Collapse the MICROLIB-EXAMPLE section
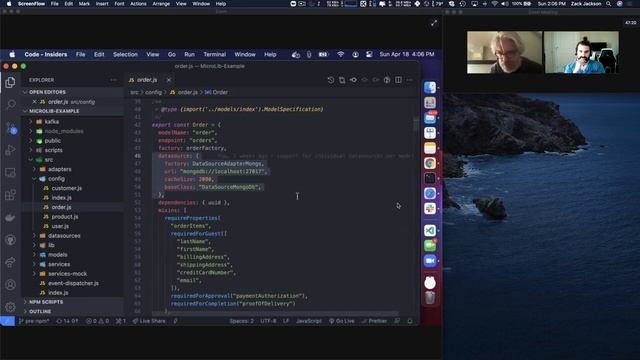The image size is (640, 360). pyautogui.click(x=54, y=111)
